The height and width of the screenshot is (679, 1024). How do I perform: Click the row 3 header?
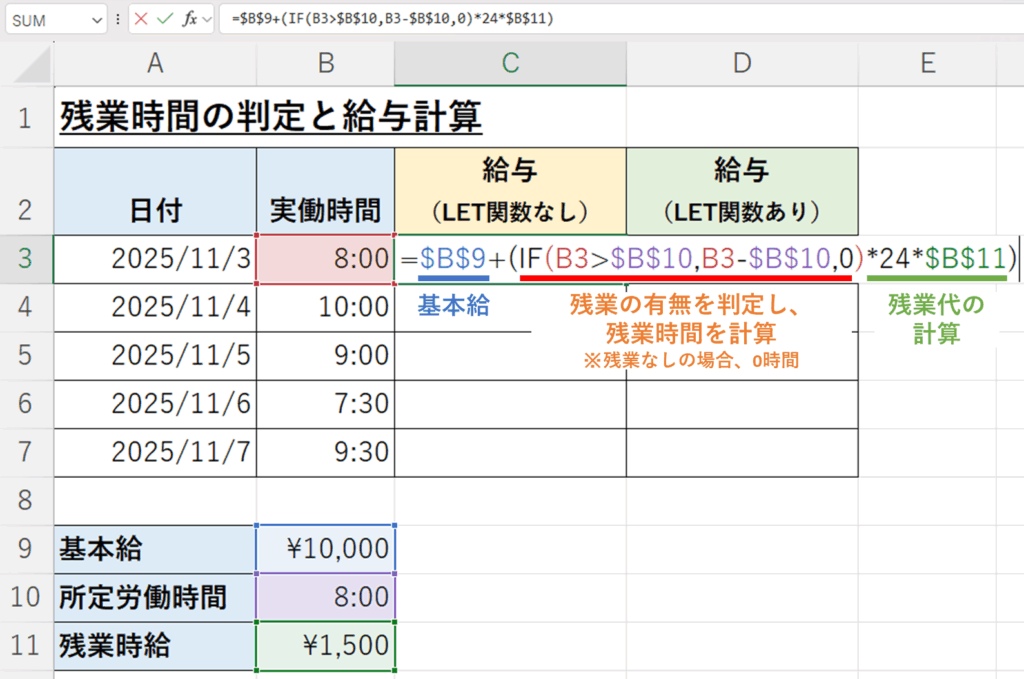[26, 259]
